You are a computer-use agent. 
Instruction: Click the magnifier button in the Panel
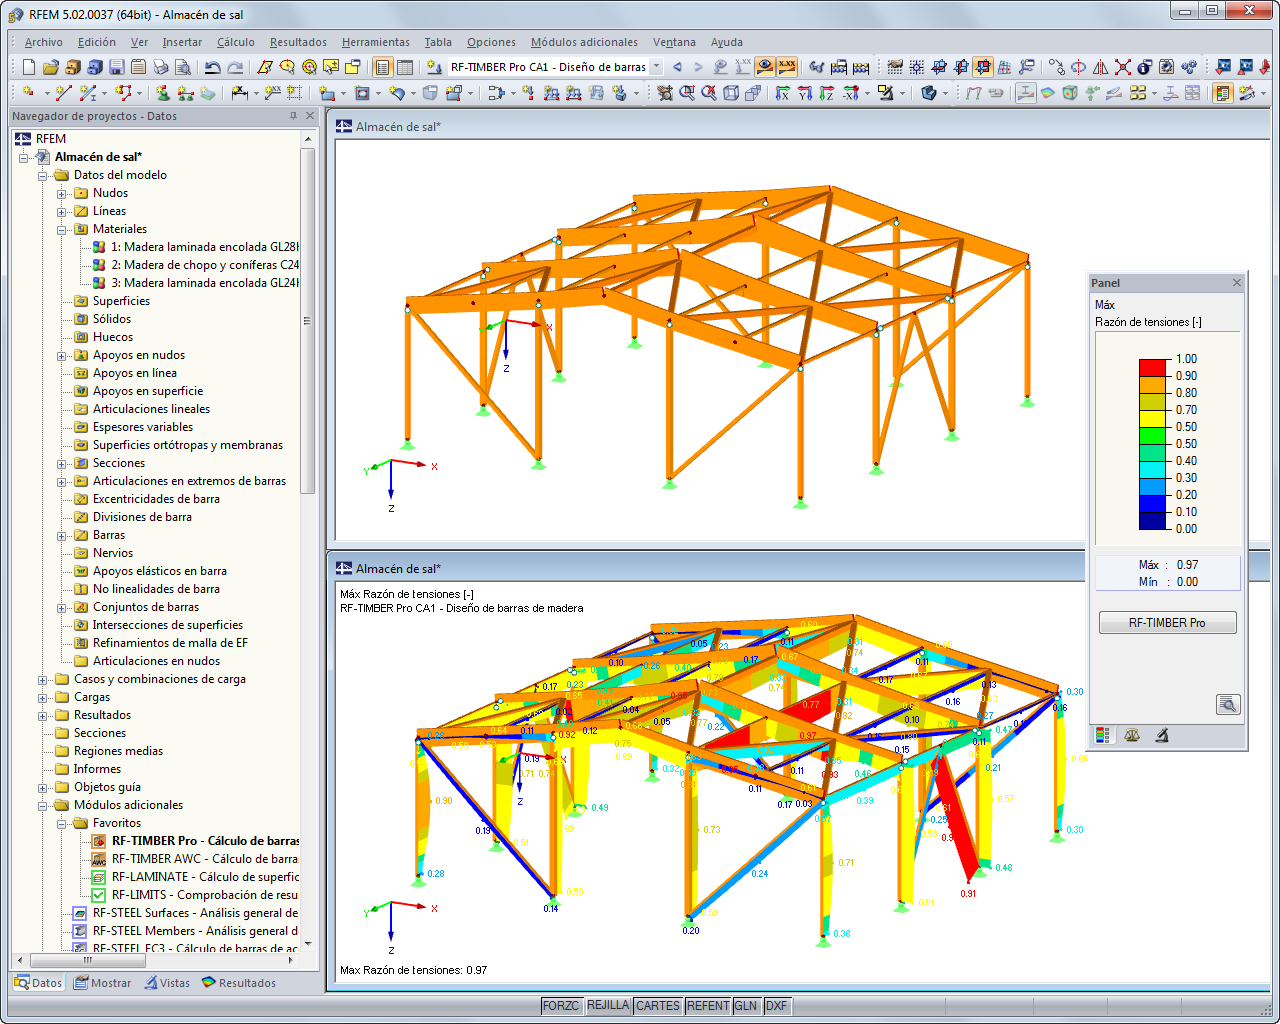(1228, 704)
